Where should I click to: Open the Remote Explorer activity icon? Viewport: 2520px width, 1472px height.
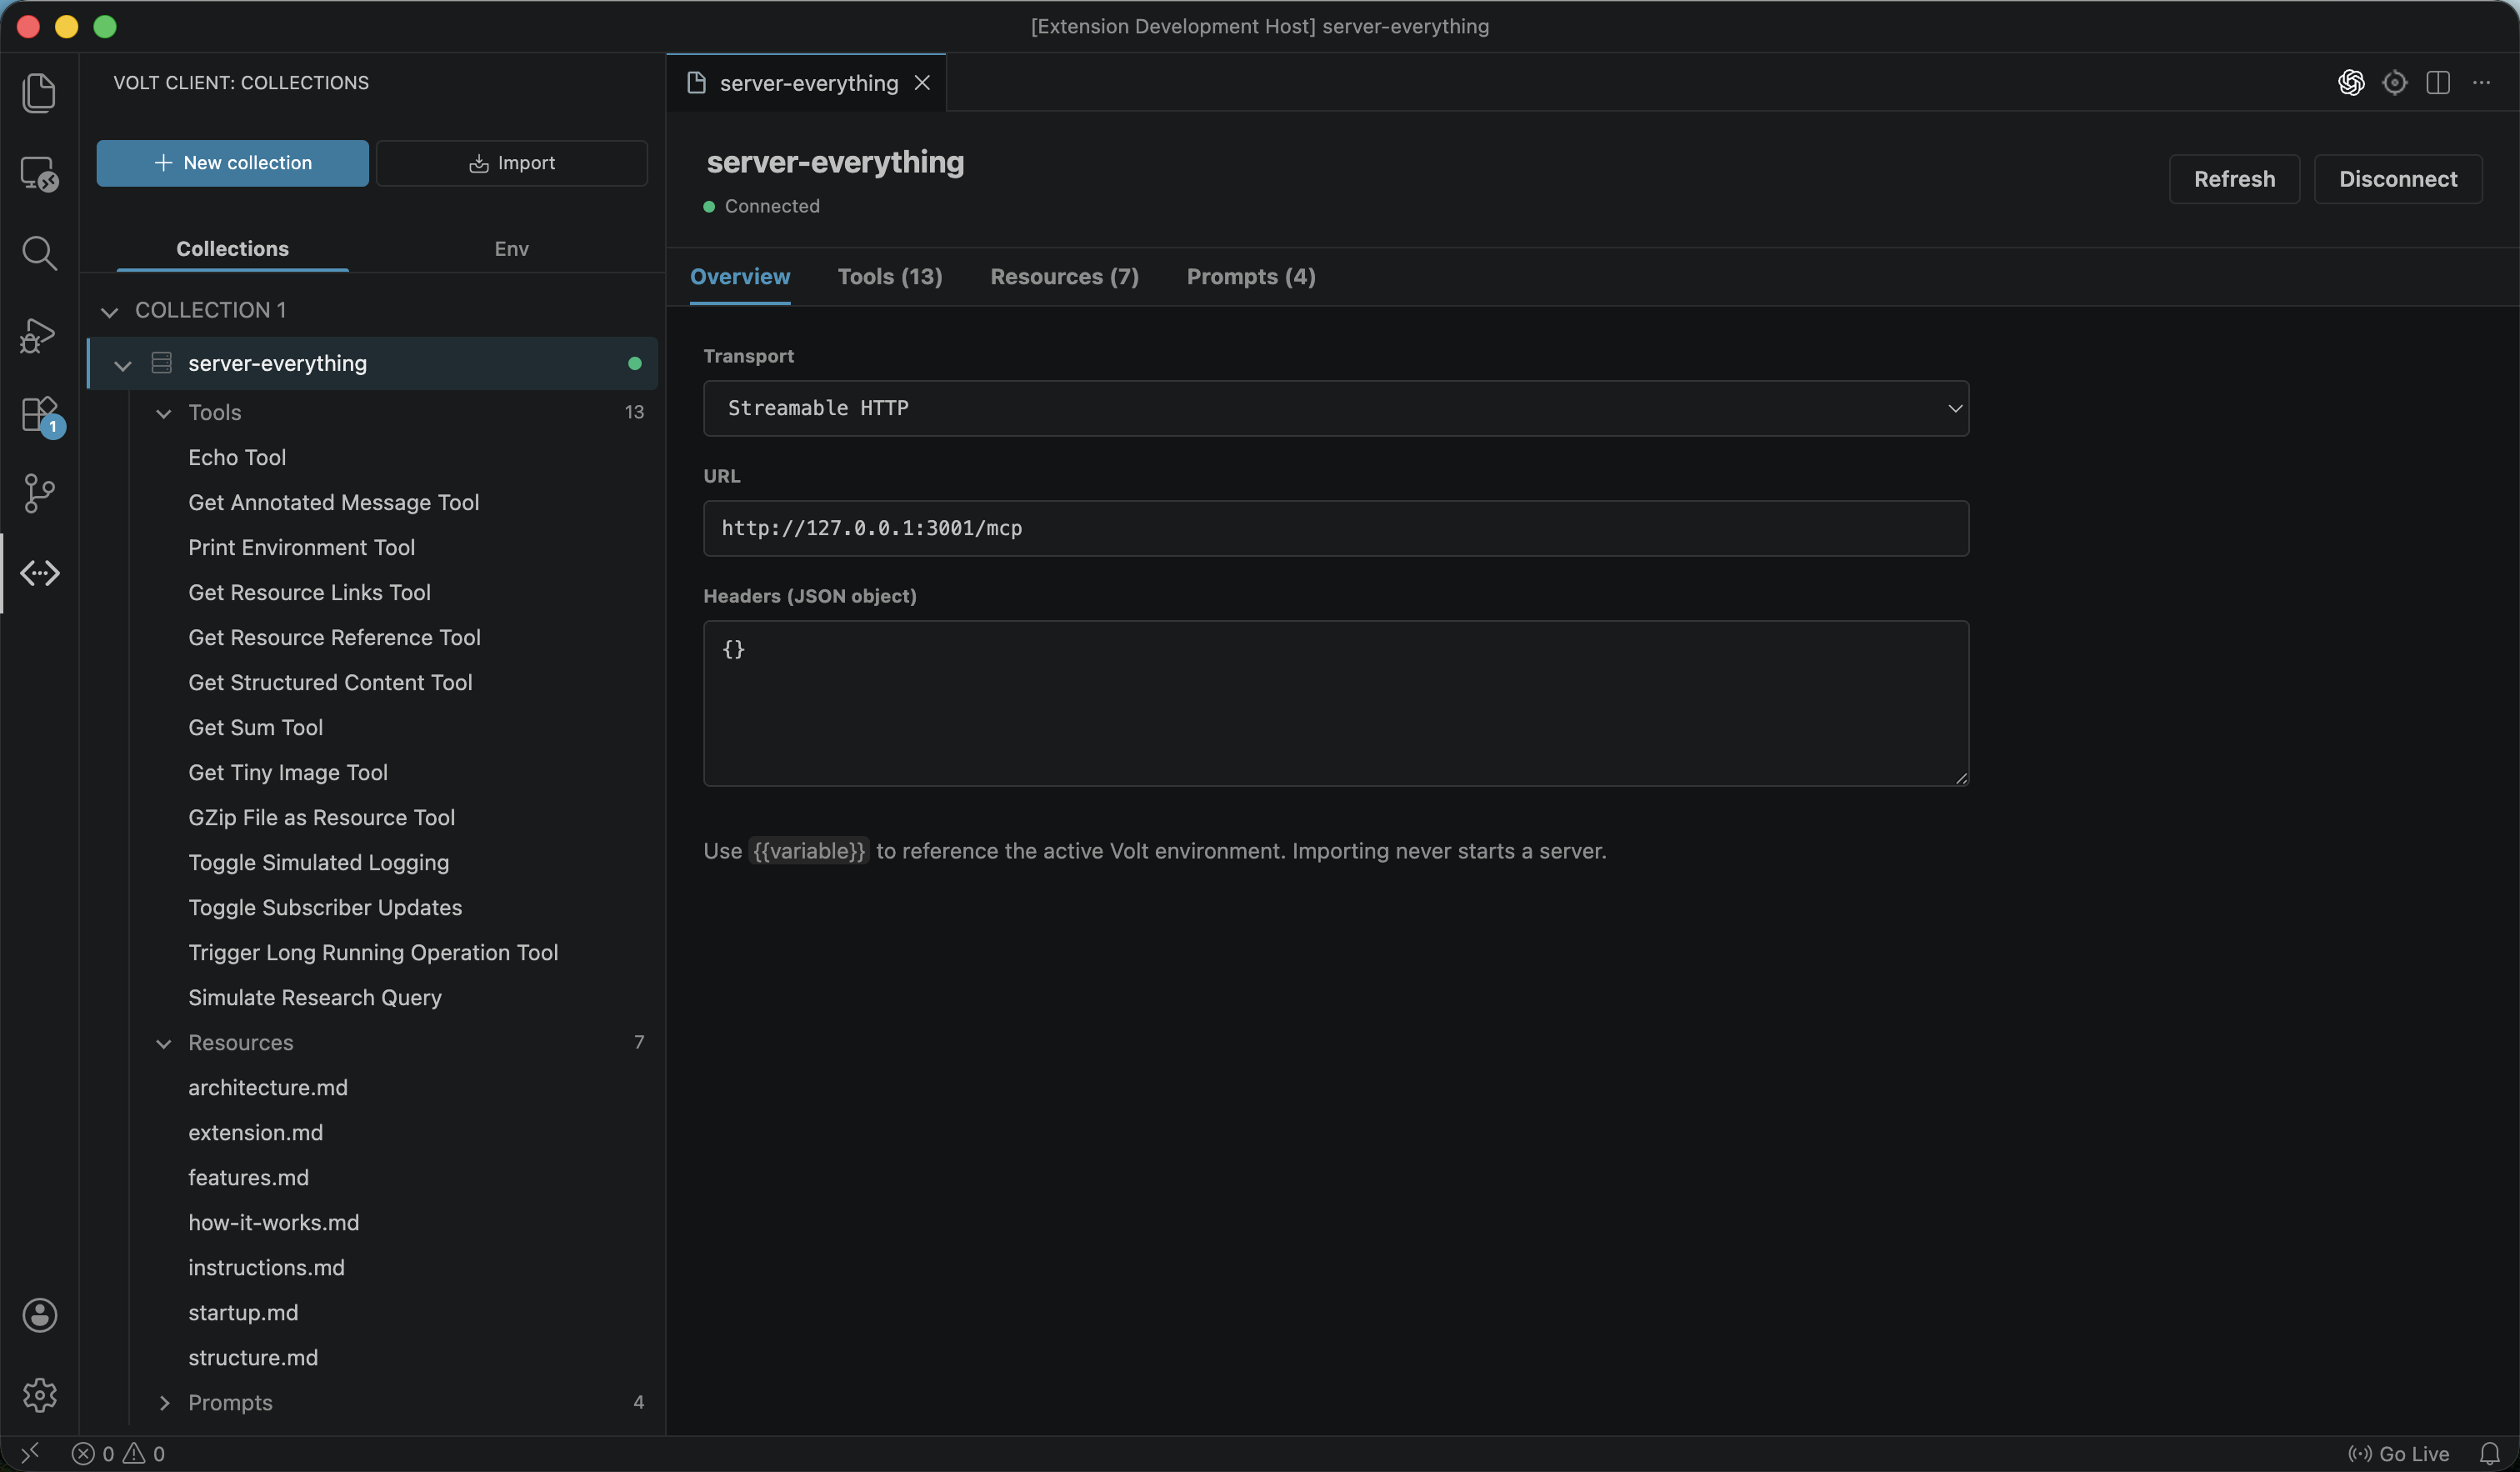[39, 173]
